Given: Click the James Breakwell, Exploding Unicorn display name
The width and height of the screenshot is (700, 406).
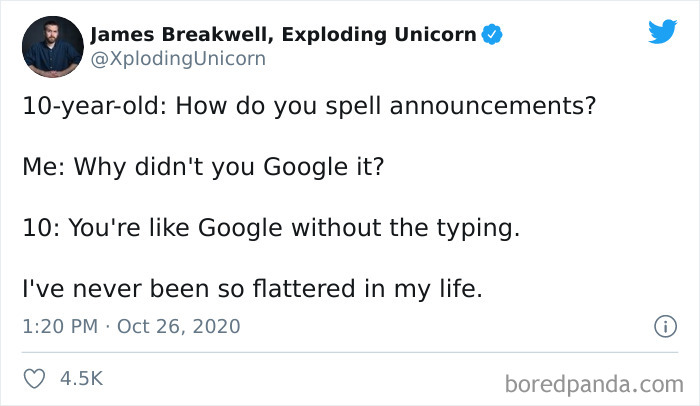Looking at the screenshot, I should point(283,36).
